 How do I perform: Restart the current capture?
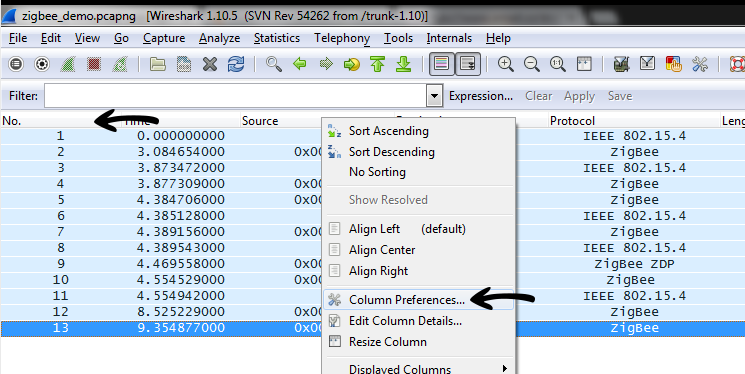(120, 64)
